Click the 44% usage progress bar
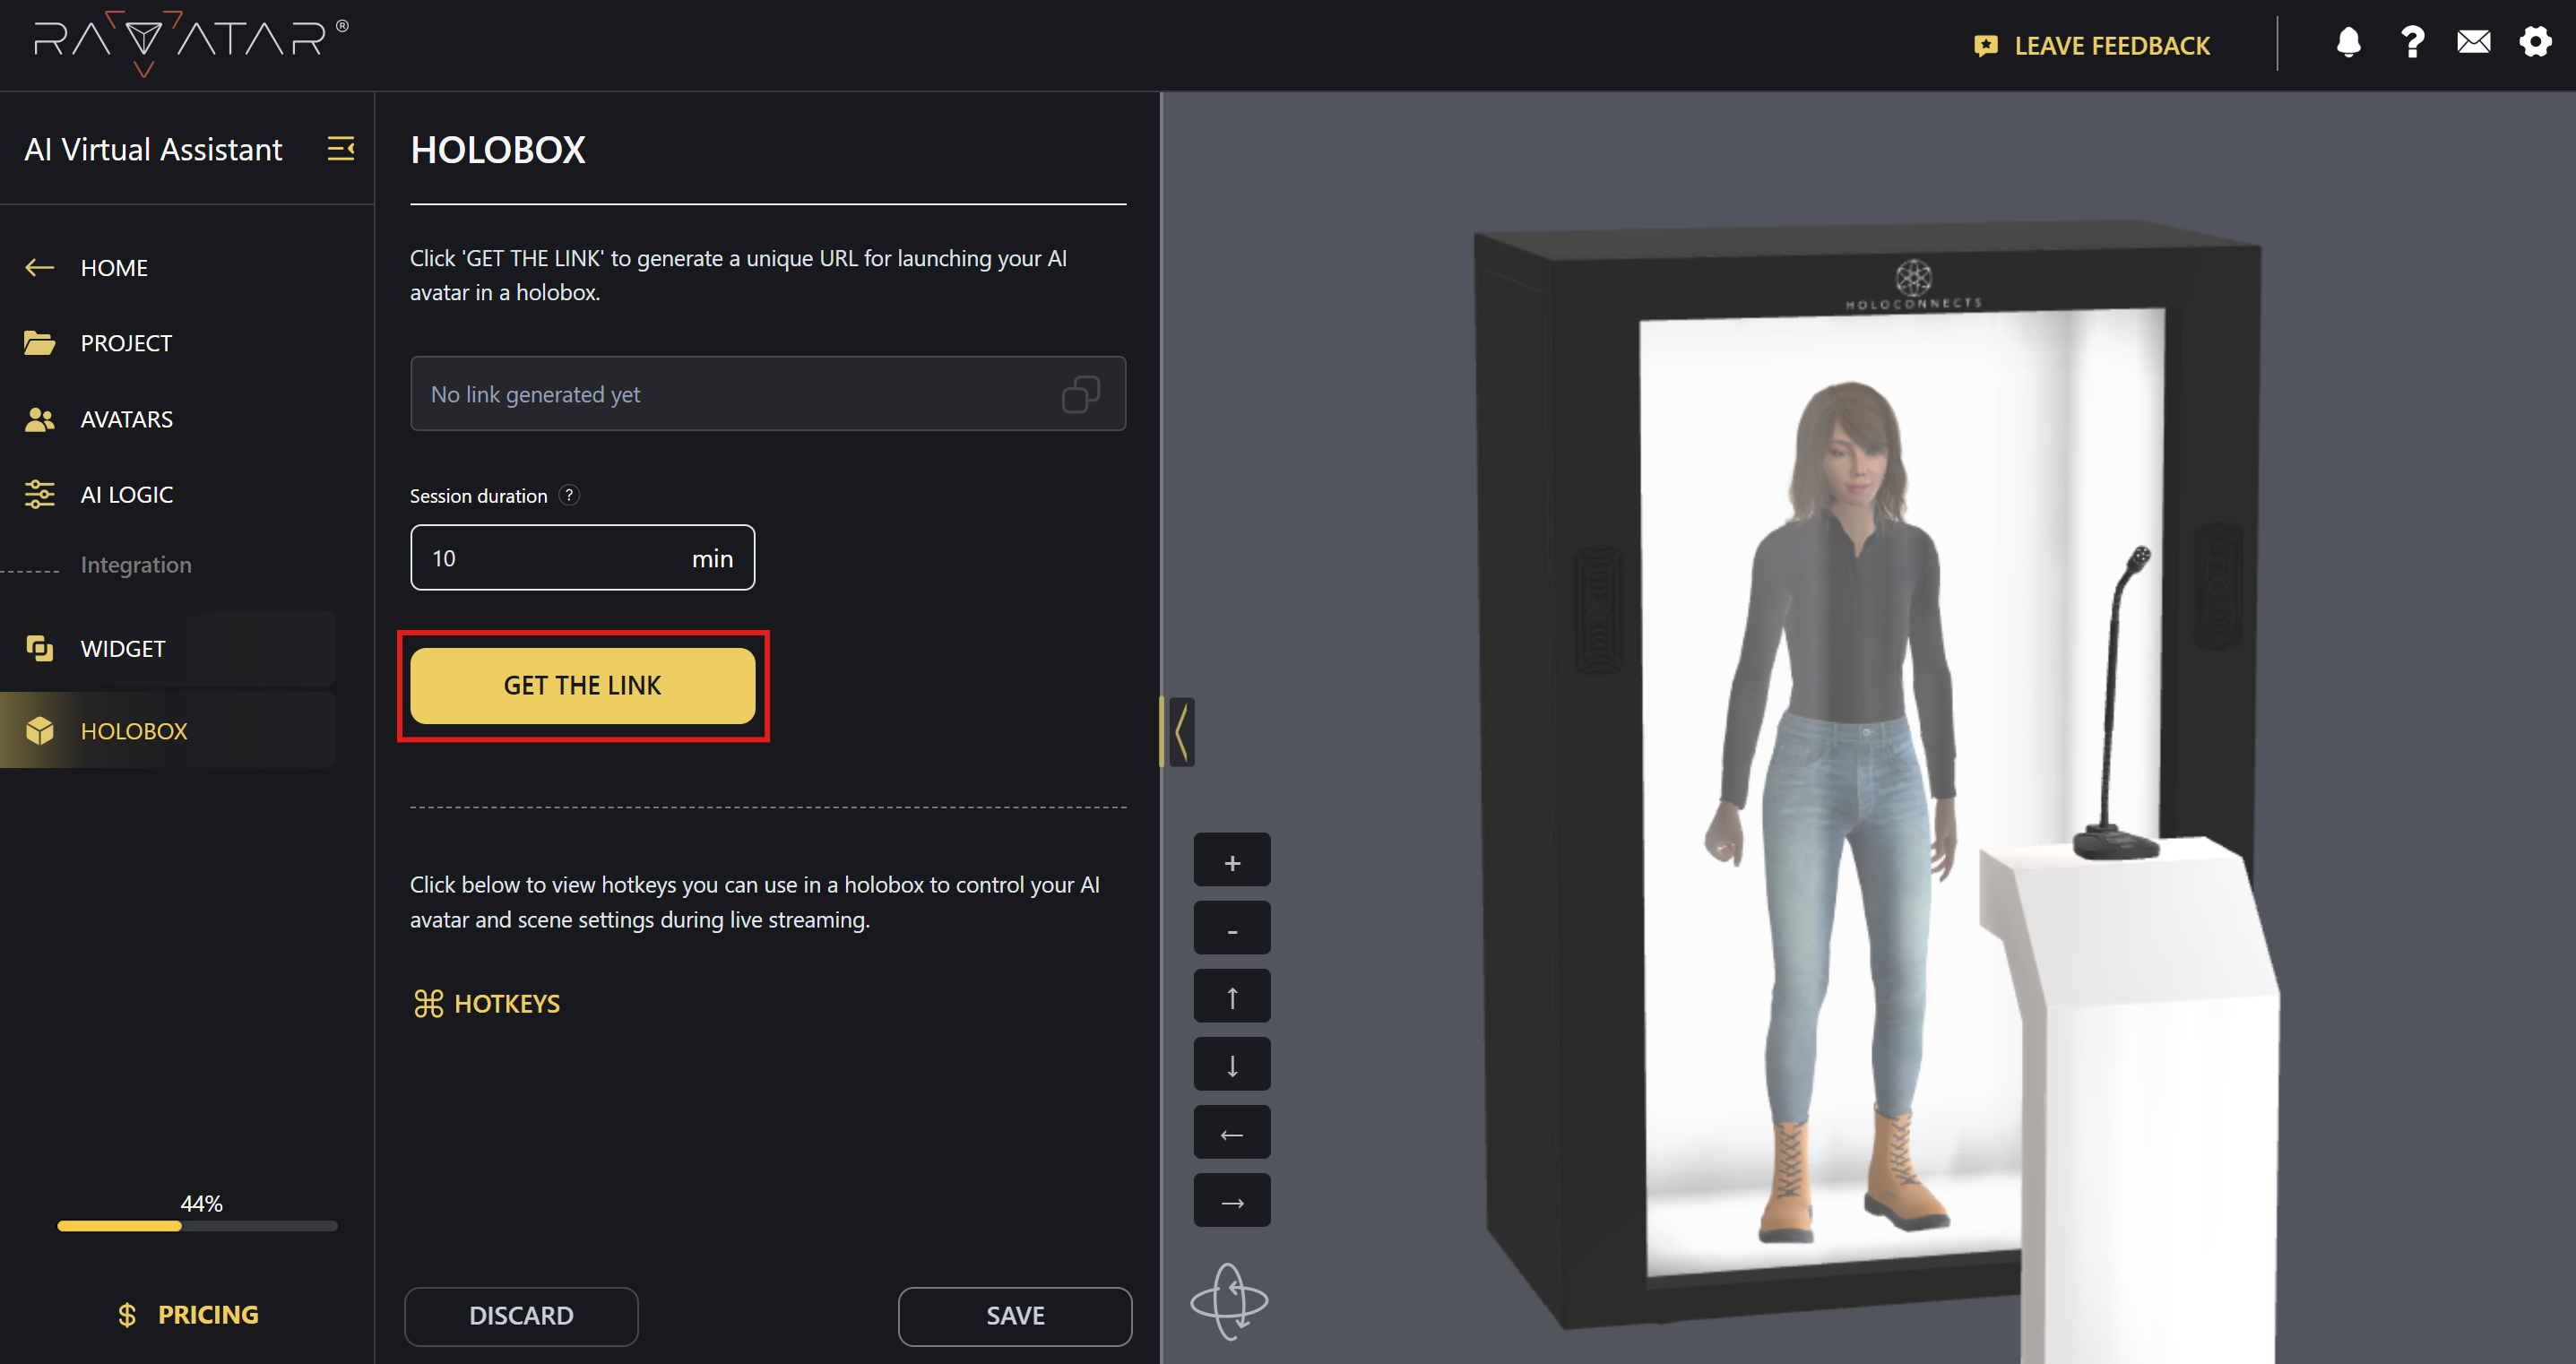 [197, 1225]
